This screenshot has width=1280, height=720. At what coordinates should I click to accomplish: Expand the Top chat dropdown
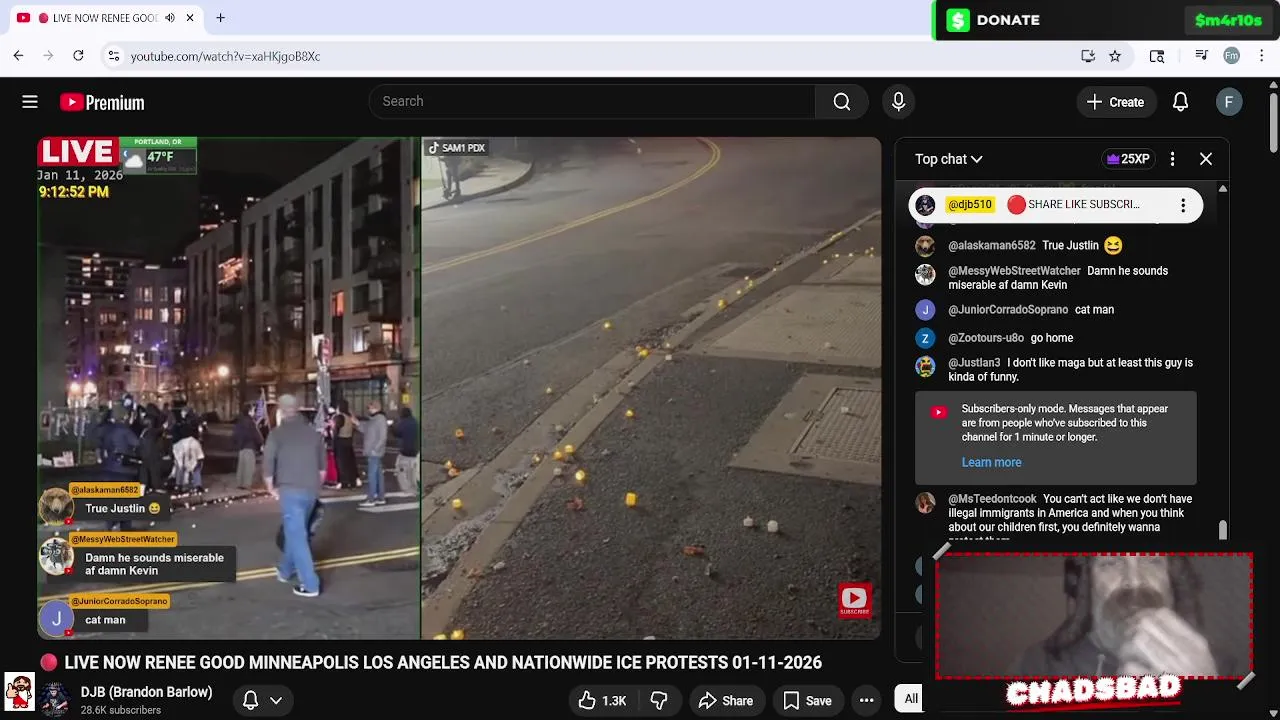(x=949, y=159)
